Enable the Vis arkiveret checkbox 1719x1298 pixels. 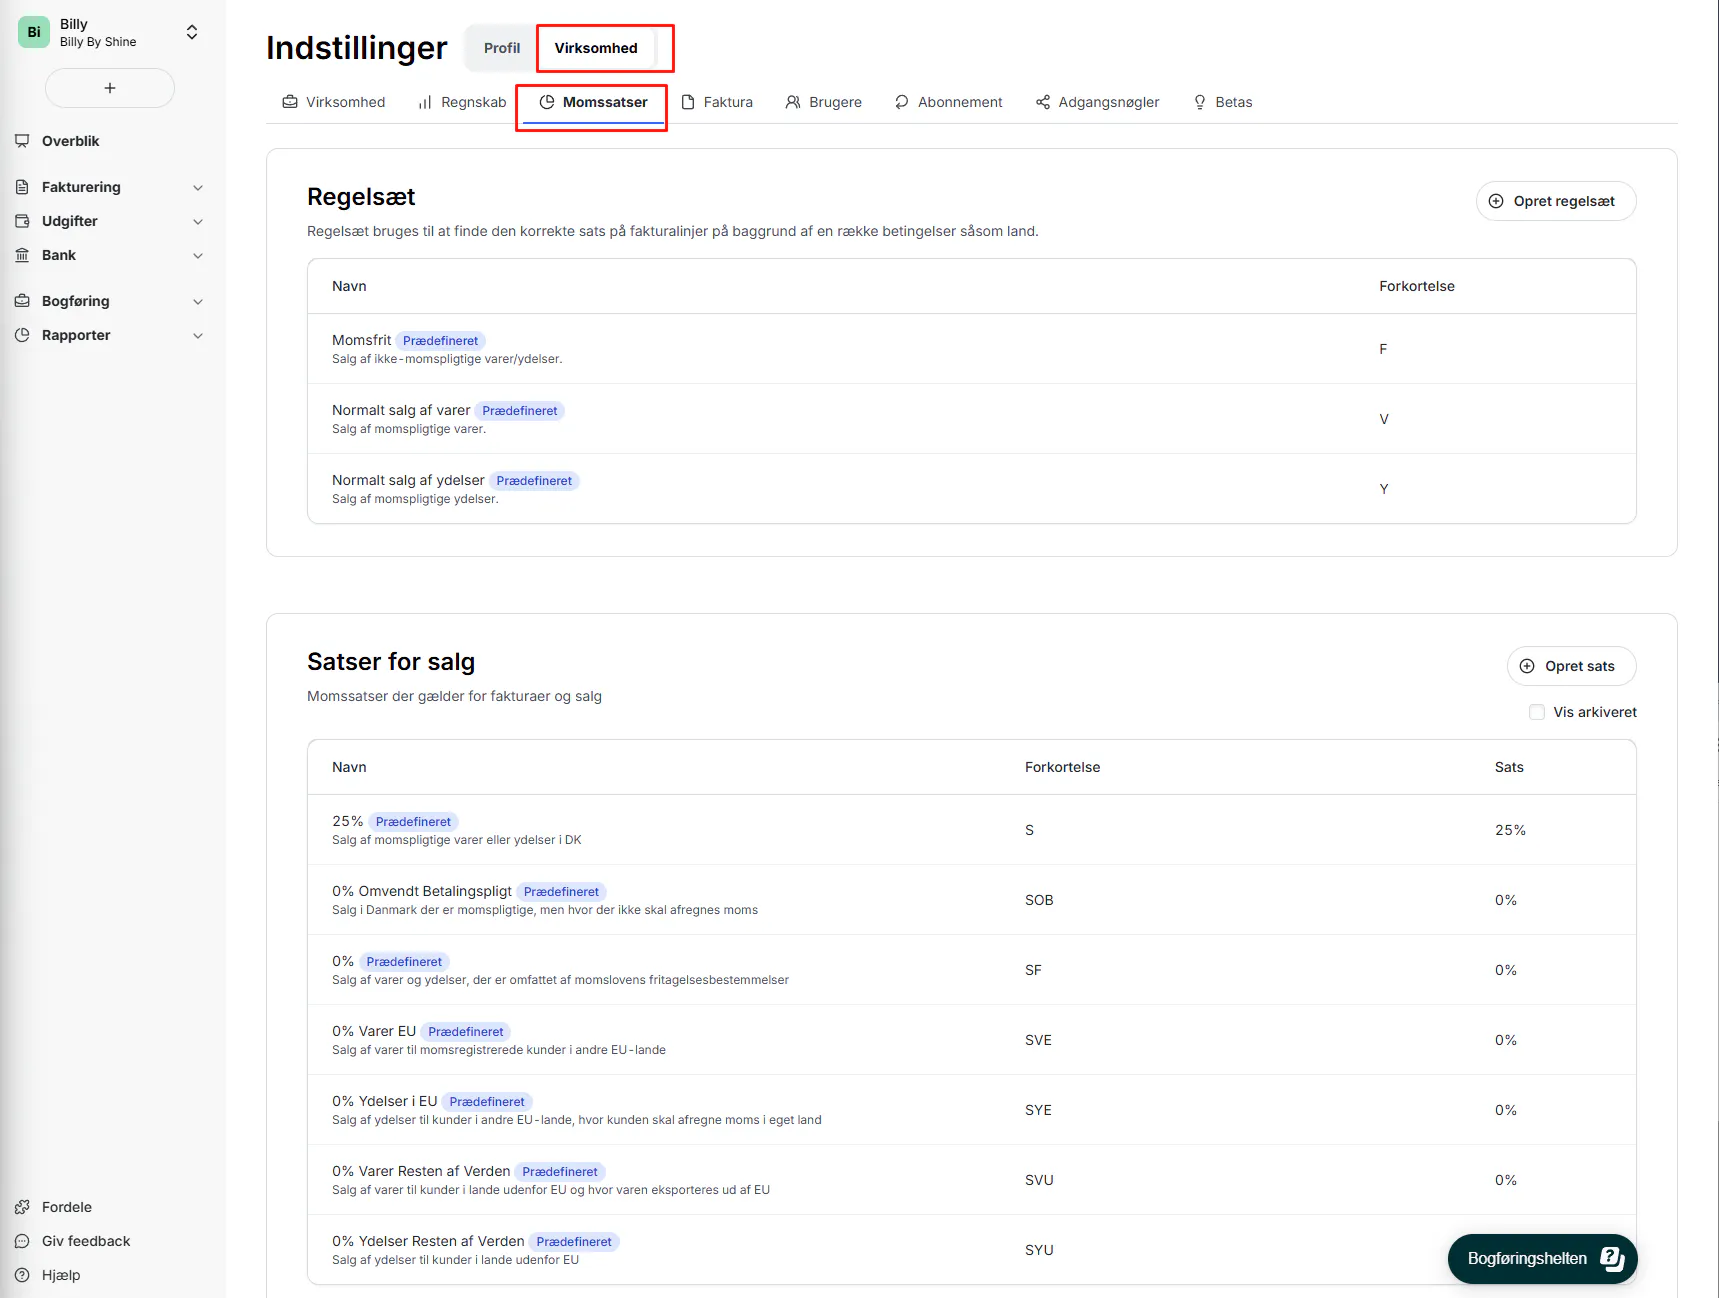tap(1537, 712)
